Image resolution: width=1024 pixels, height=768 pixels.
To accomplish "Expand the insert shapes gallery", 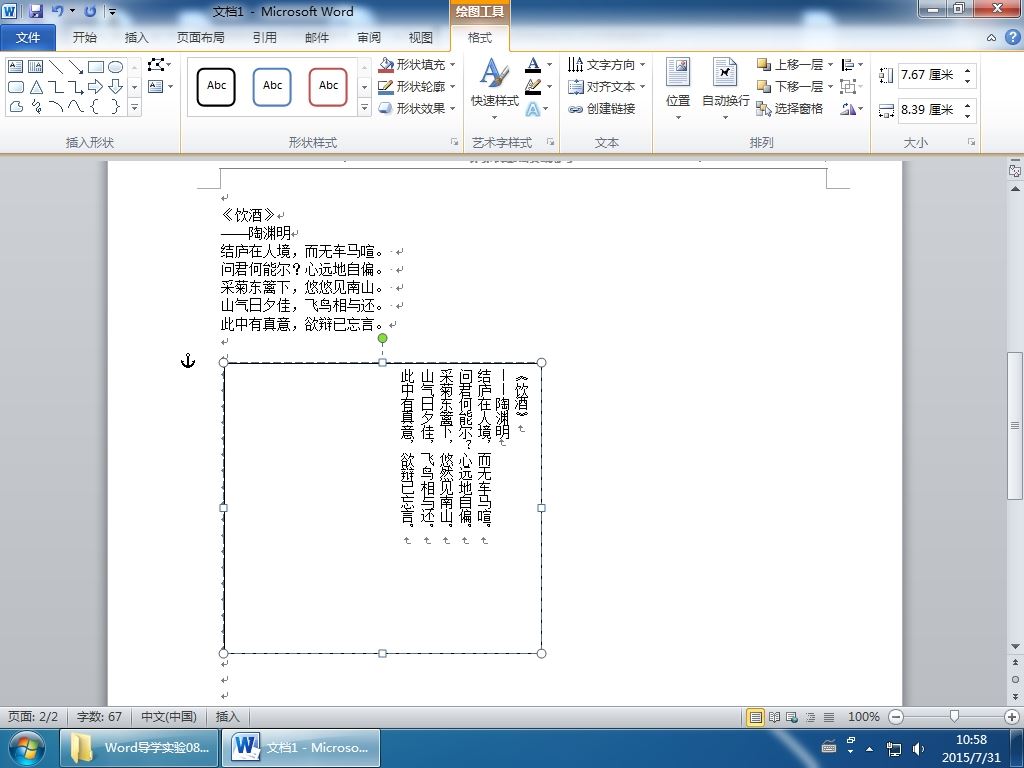I will pos(135,106).
